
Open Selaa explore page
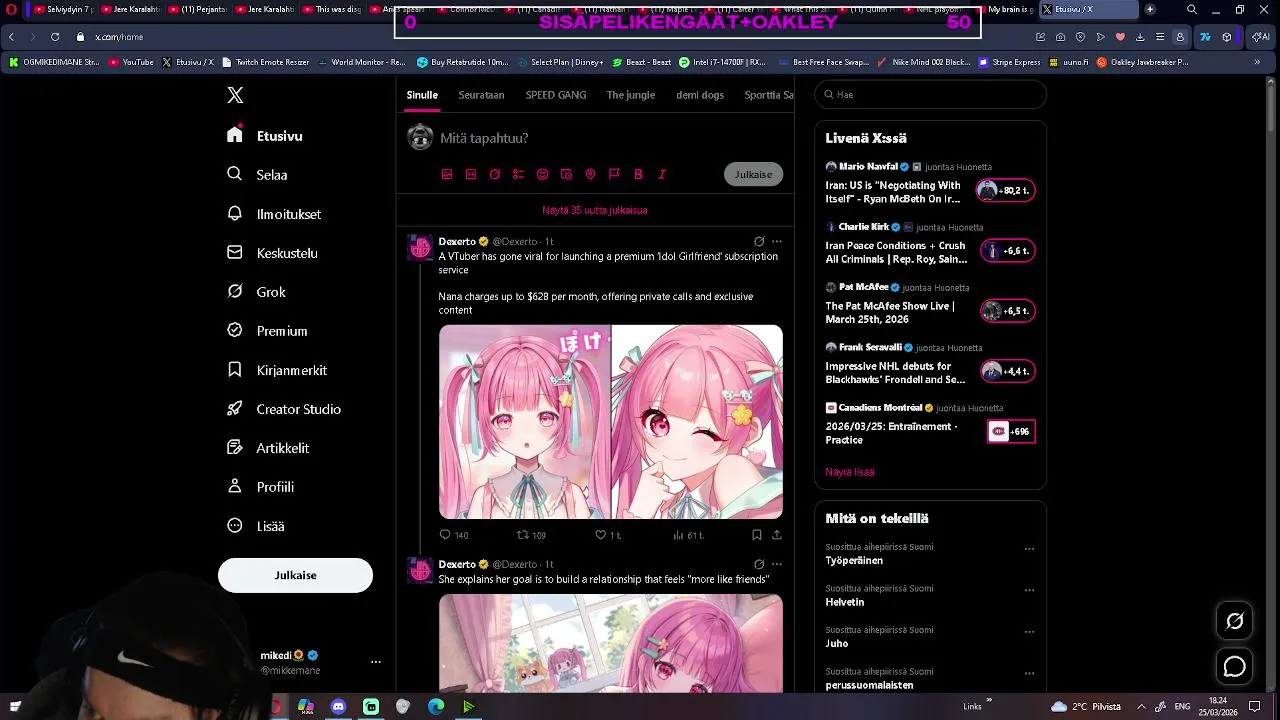(x=258, y=174)
